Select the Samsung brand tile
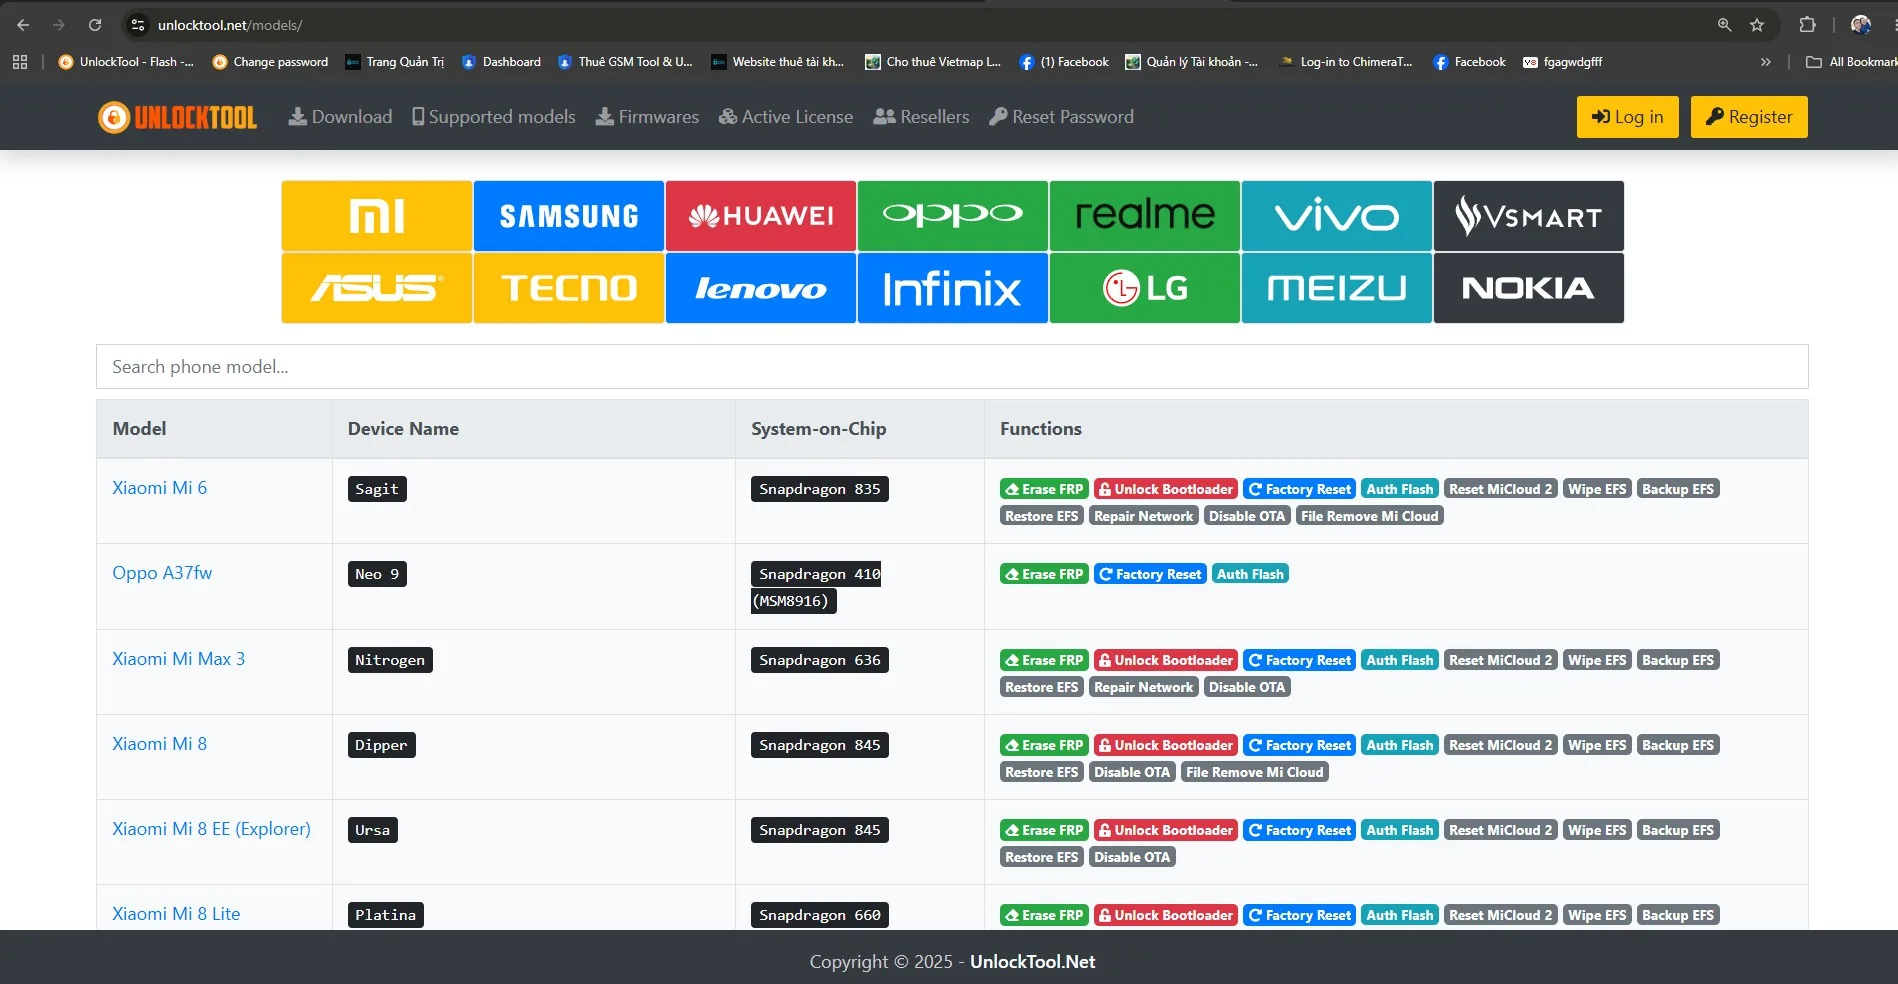The width and height of the screenshot is (1898, 984). (x=569, y=216)
